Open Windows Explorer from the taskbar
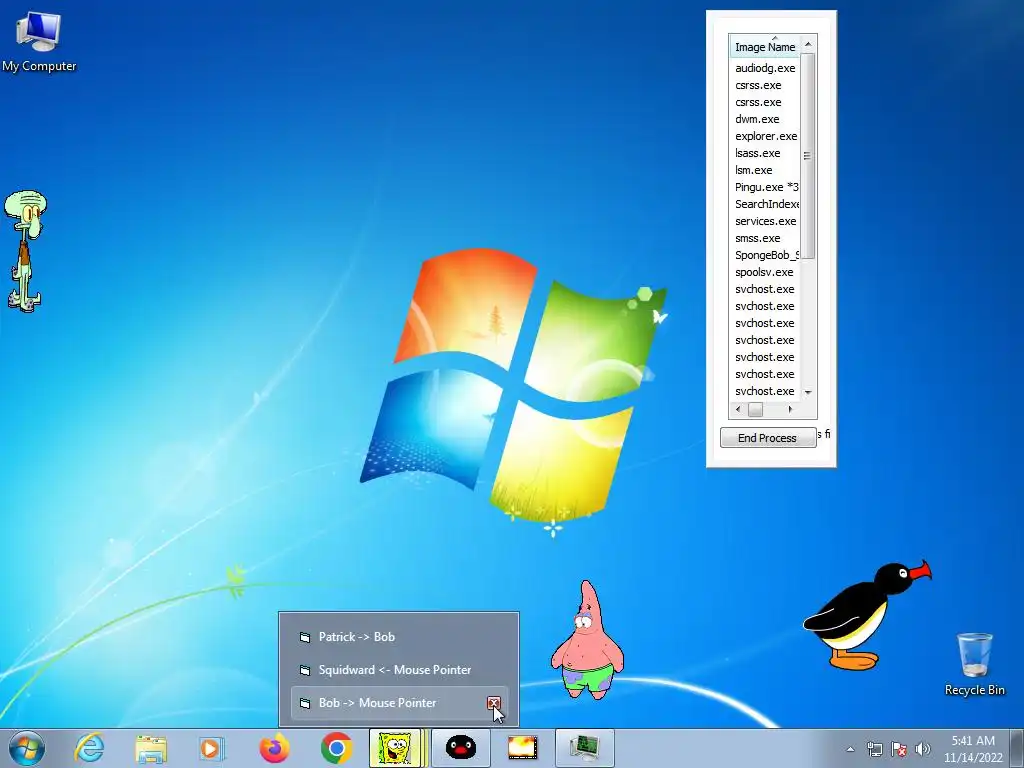This screenshot has width=1024, height=768. pyautogui.click(x=151, y=748)
